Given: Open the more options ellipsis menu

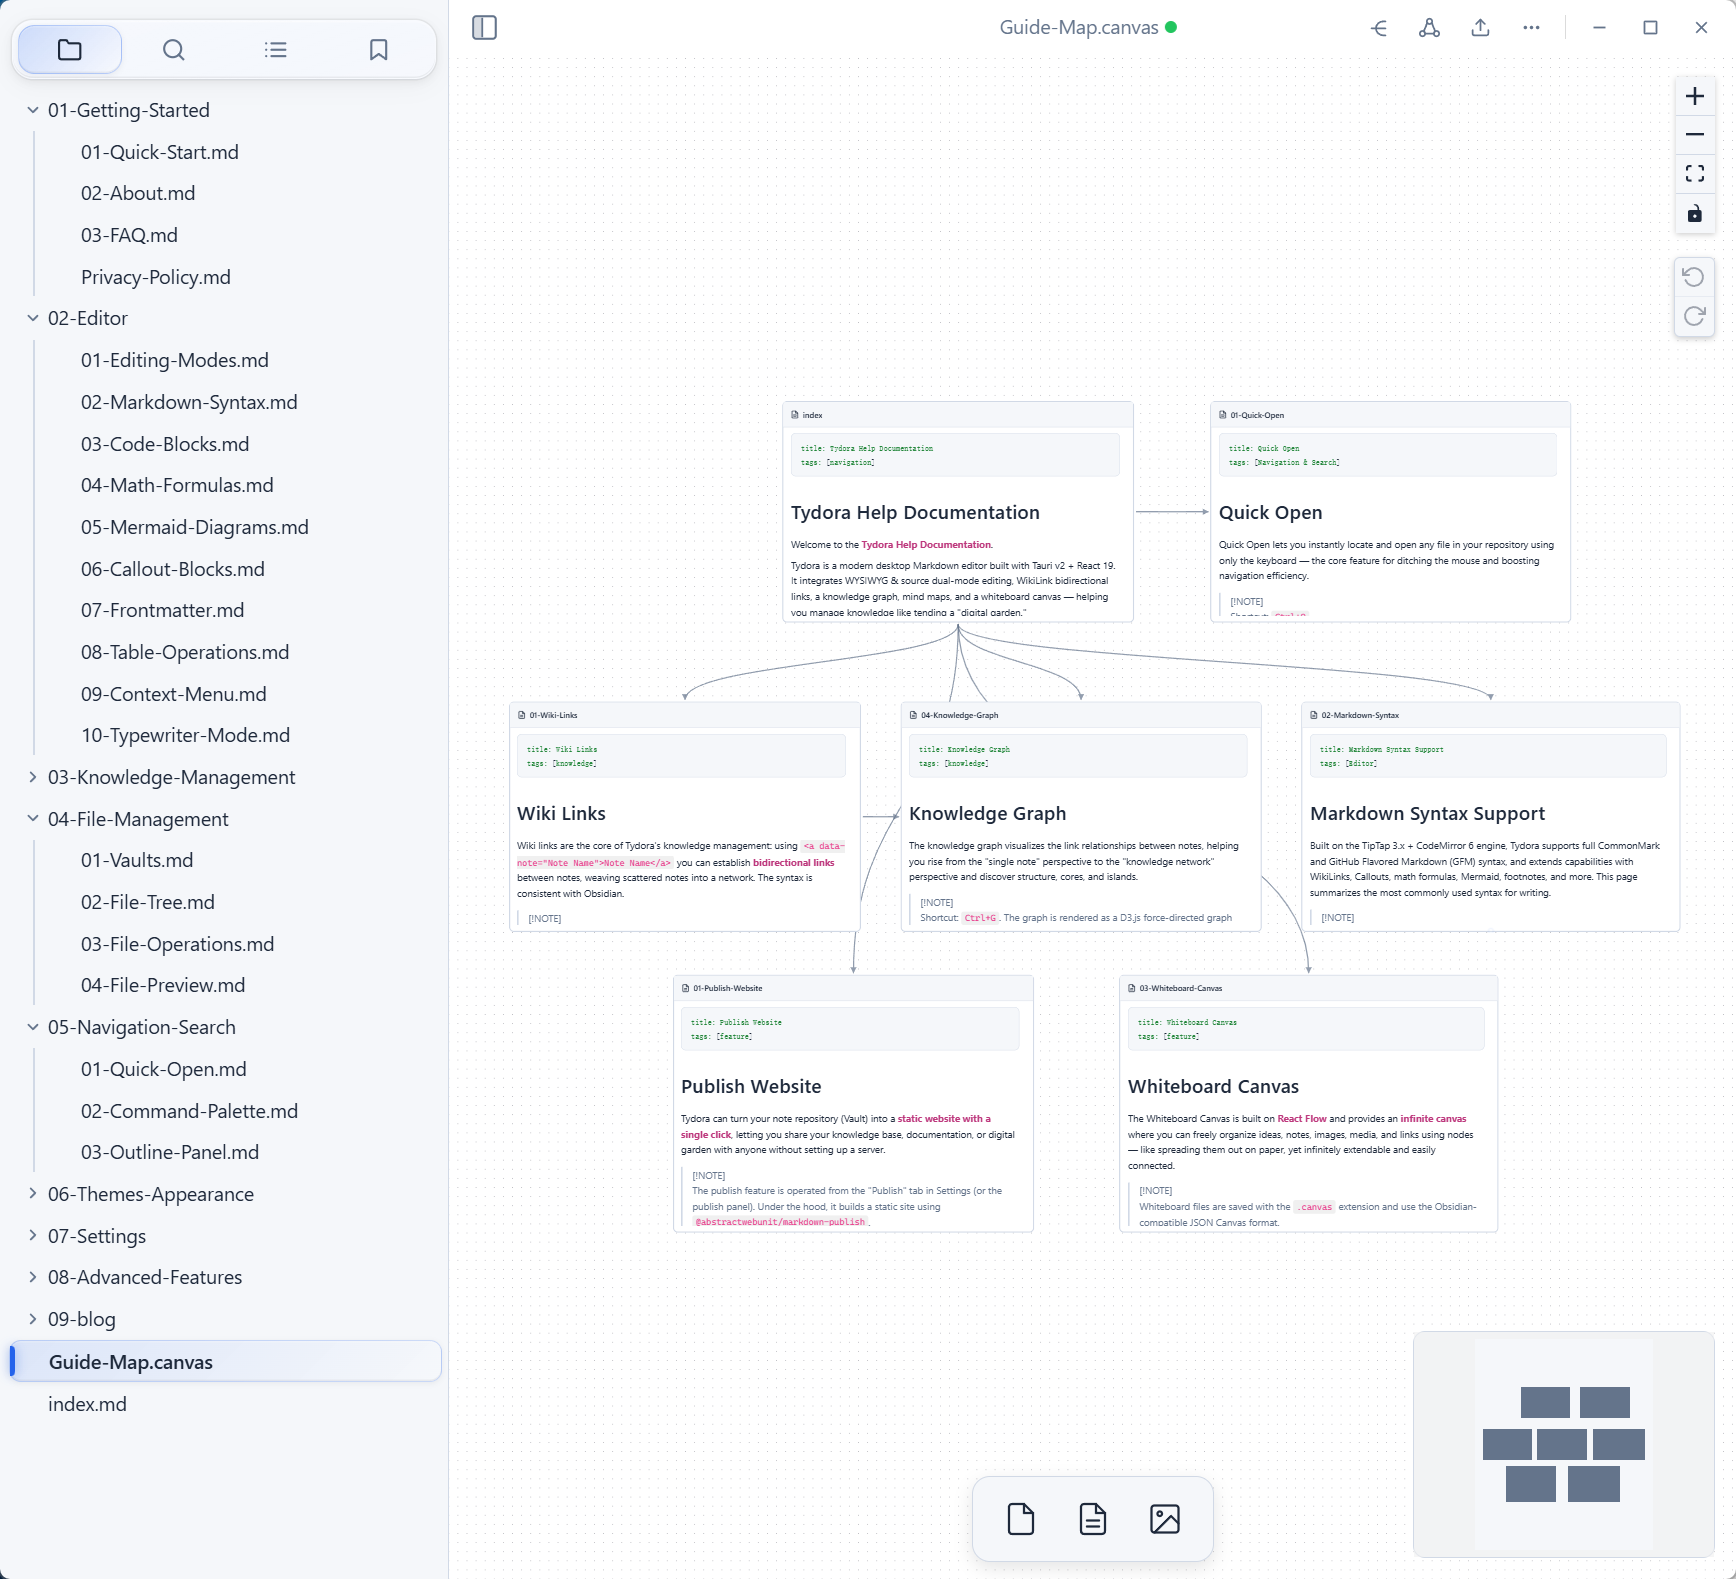Looking at the screenshot, I should point(1531,28).
